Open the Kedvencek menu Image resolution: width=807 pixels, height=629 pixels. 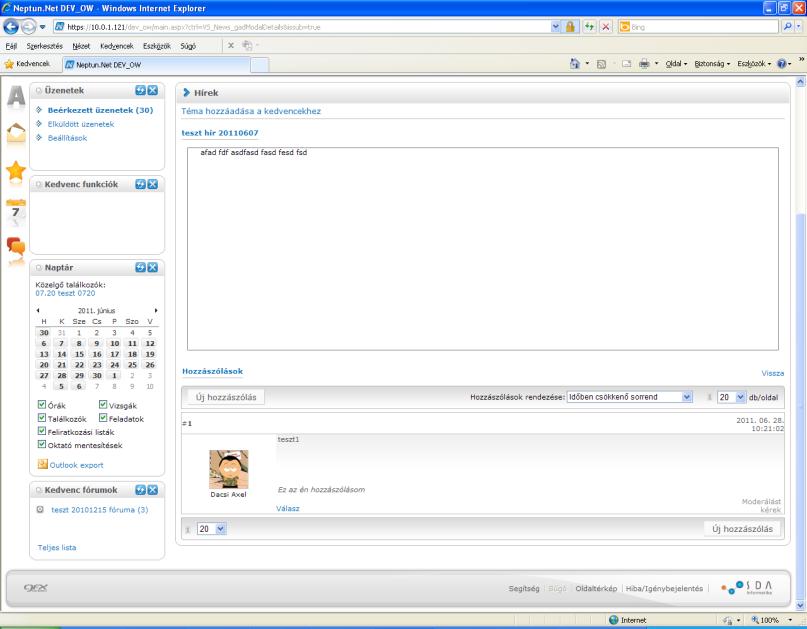117,46
